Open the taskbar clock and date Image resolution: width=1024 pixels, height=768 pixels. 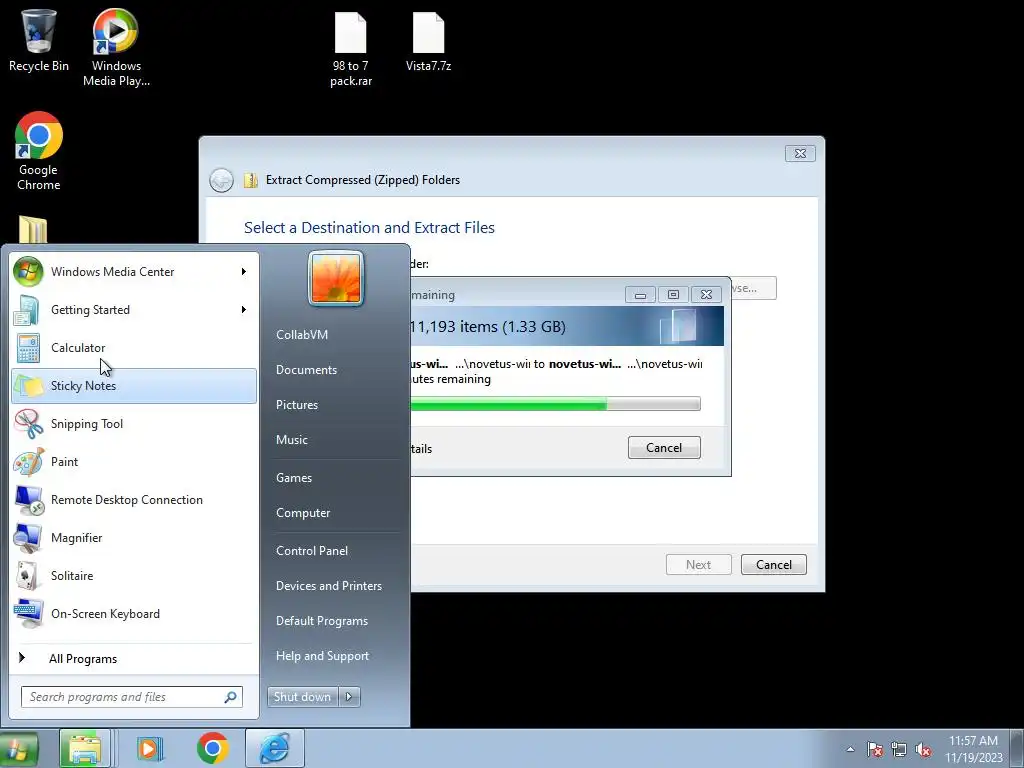pyautogui.click(x=974, y=749)
